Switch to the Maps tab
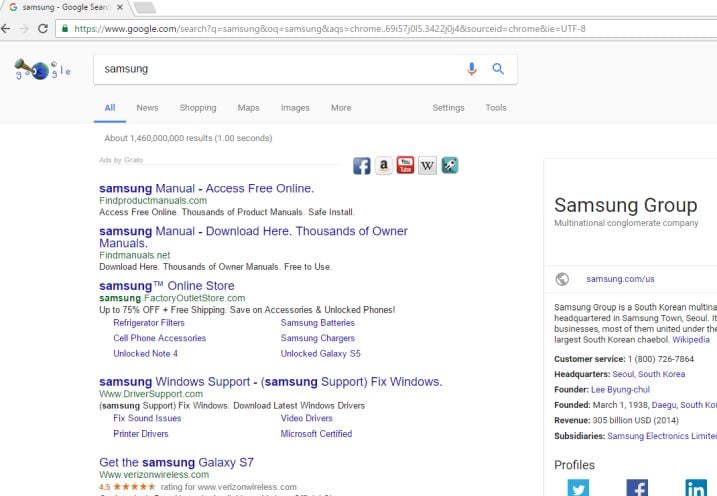Screen dimensions: 717x496 pyautogui.click(x=248, y=108)
